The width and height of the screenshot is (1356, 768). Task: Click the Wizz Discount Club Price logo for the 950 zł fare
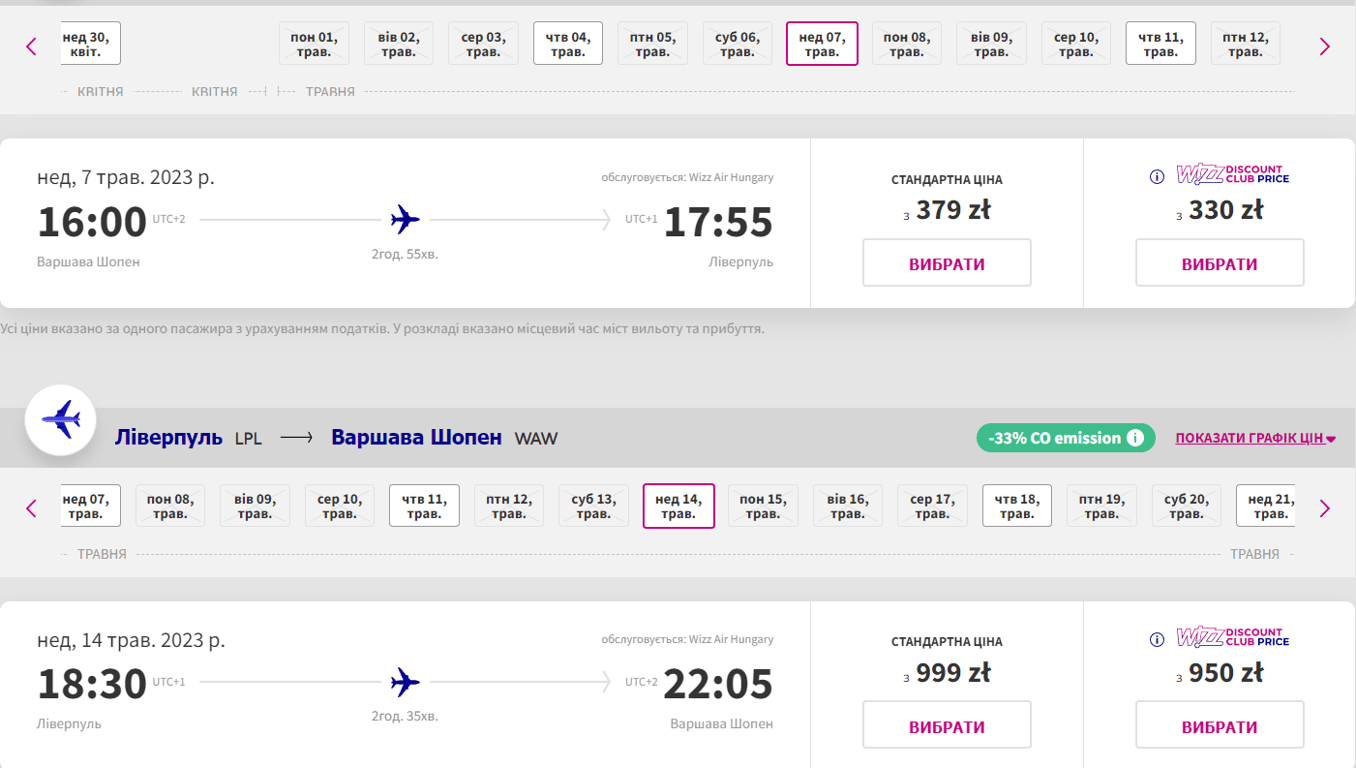point(1233,637)
